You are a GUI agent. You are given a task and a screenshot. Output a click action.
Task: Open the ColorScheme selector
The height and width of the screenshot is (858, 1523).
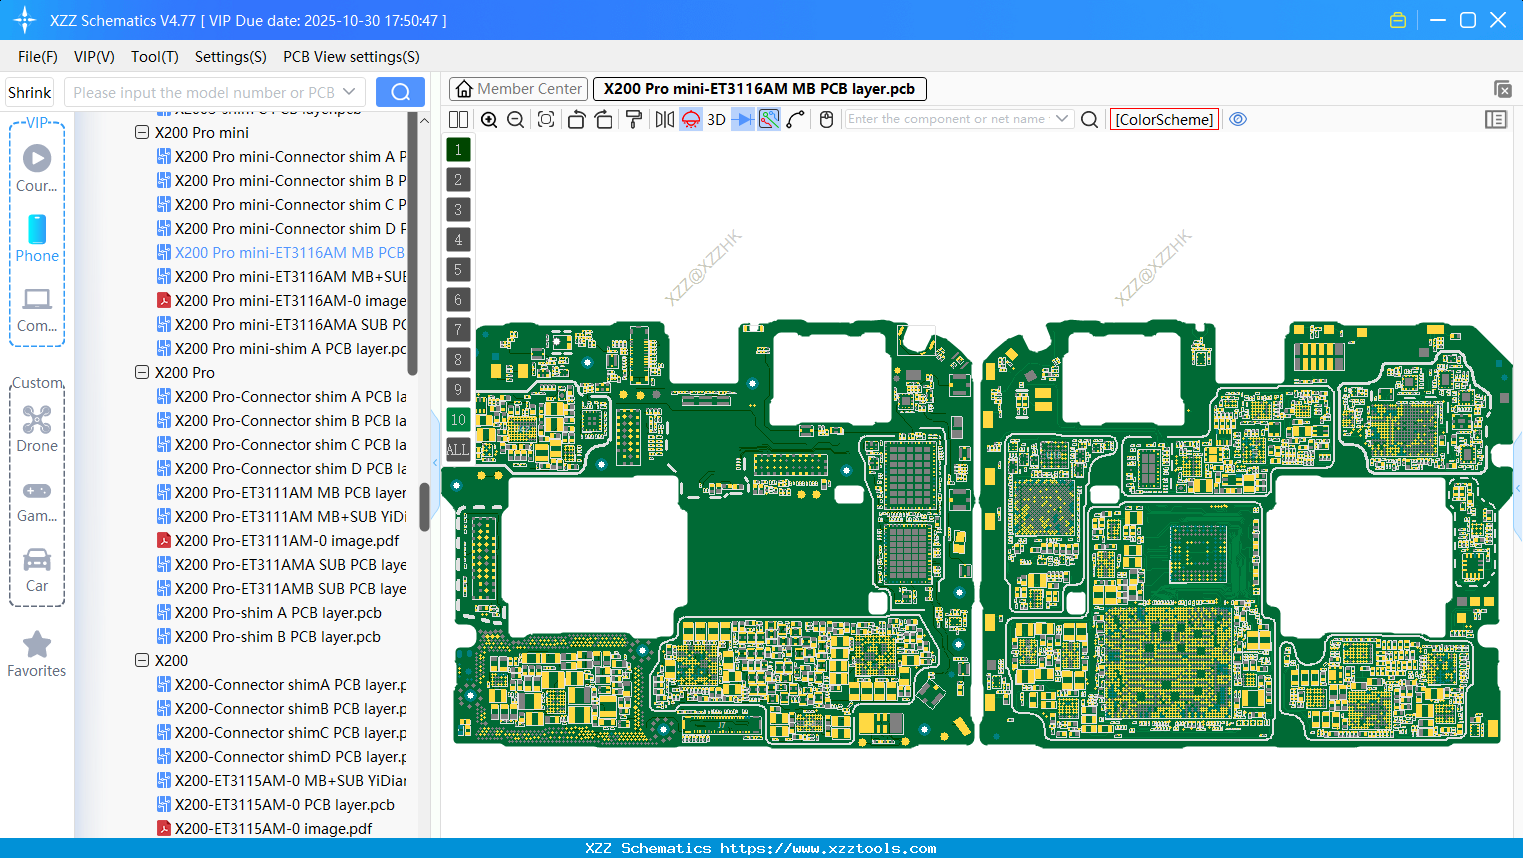pos(1164,119)
